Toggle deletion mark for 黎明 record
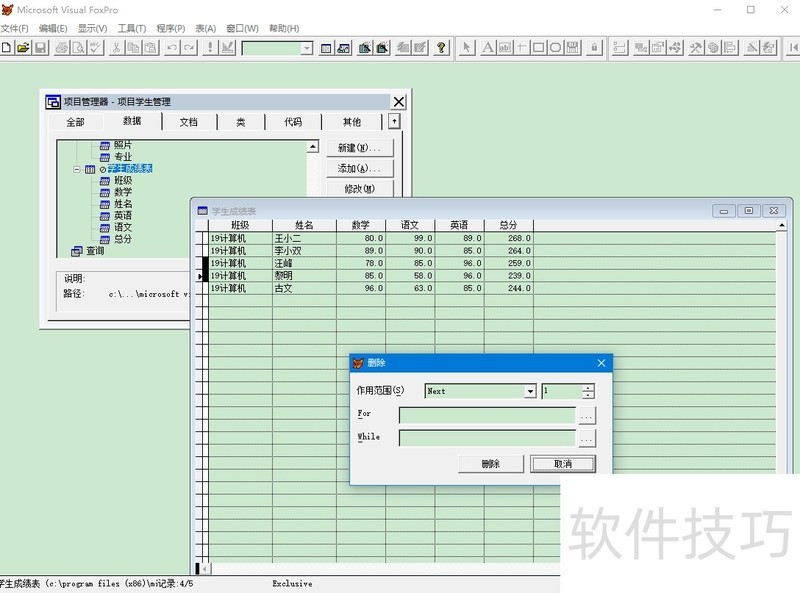 tap(206, 276)
